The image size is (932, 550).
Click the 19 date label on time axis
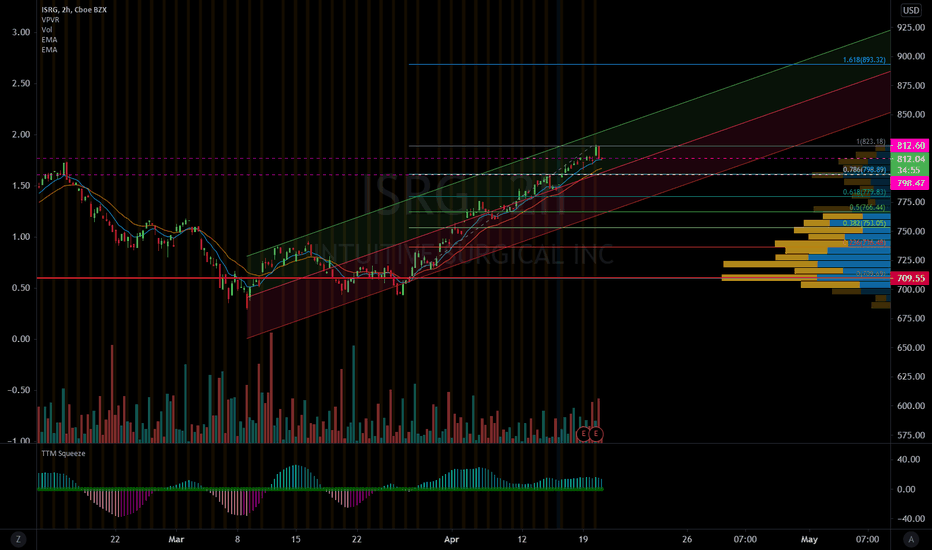coord(583,539)
